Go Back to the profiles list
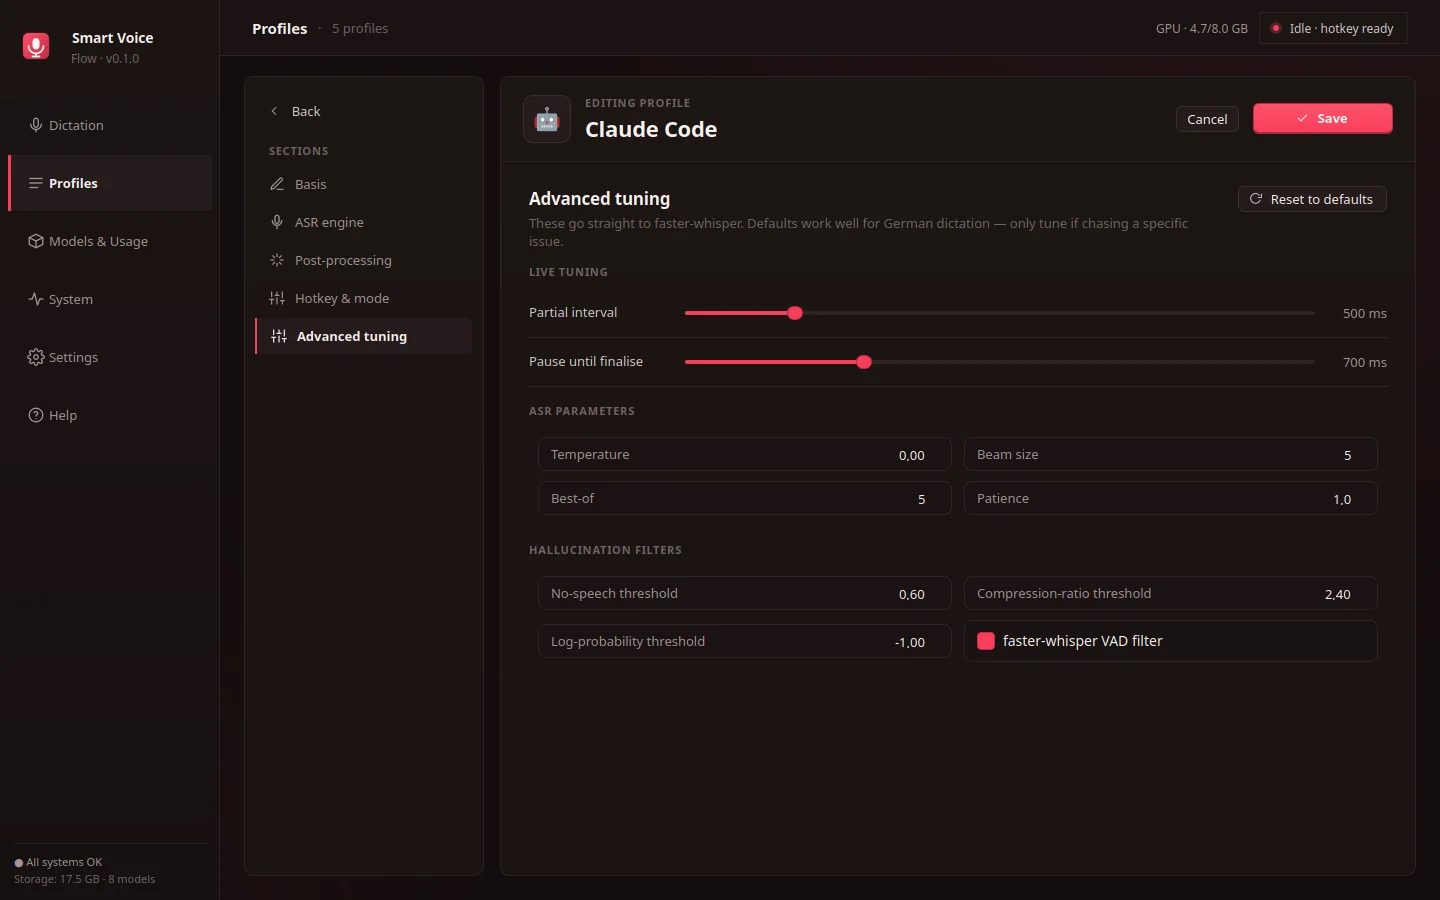 [x=296, y=111]
